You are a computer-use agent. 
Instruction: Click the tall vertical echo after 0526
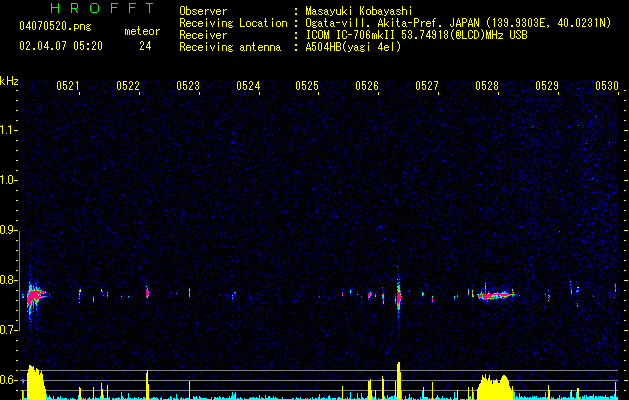point(398,298)
